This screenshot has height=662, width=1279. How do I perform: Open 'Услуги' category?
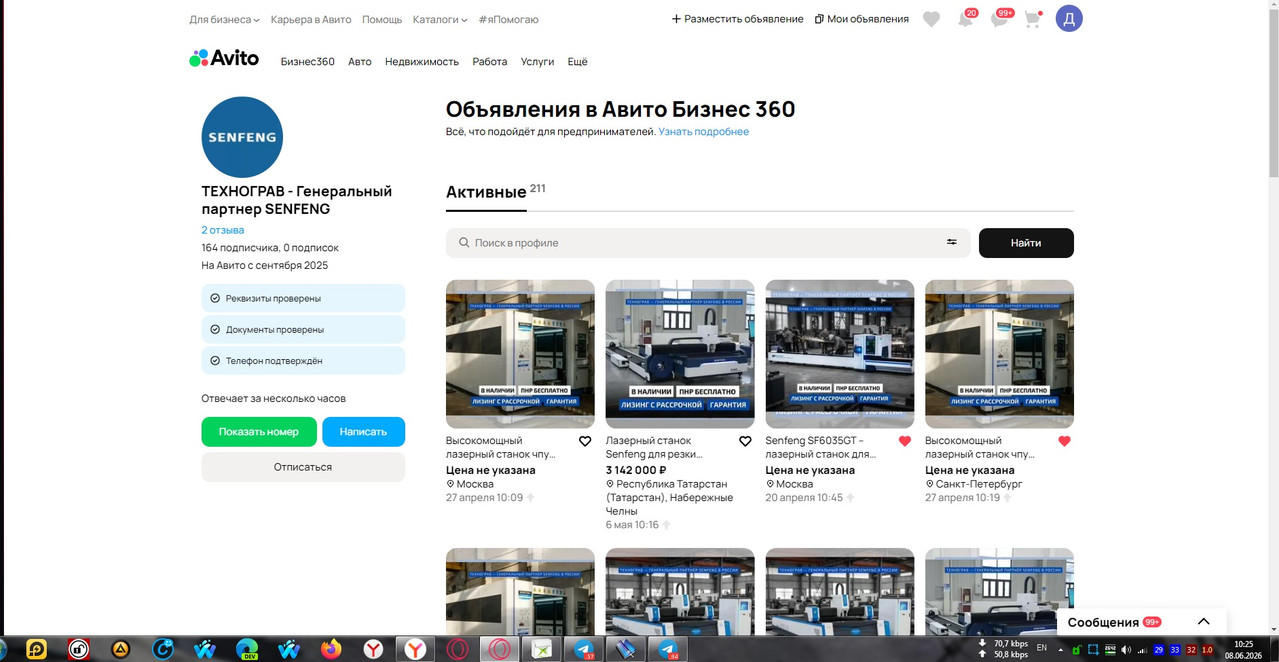click(x=537, y=61)
